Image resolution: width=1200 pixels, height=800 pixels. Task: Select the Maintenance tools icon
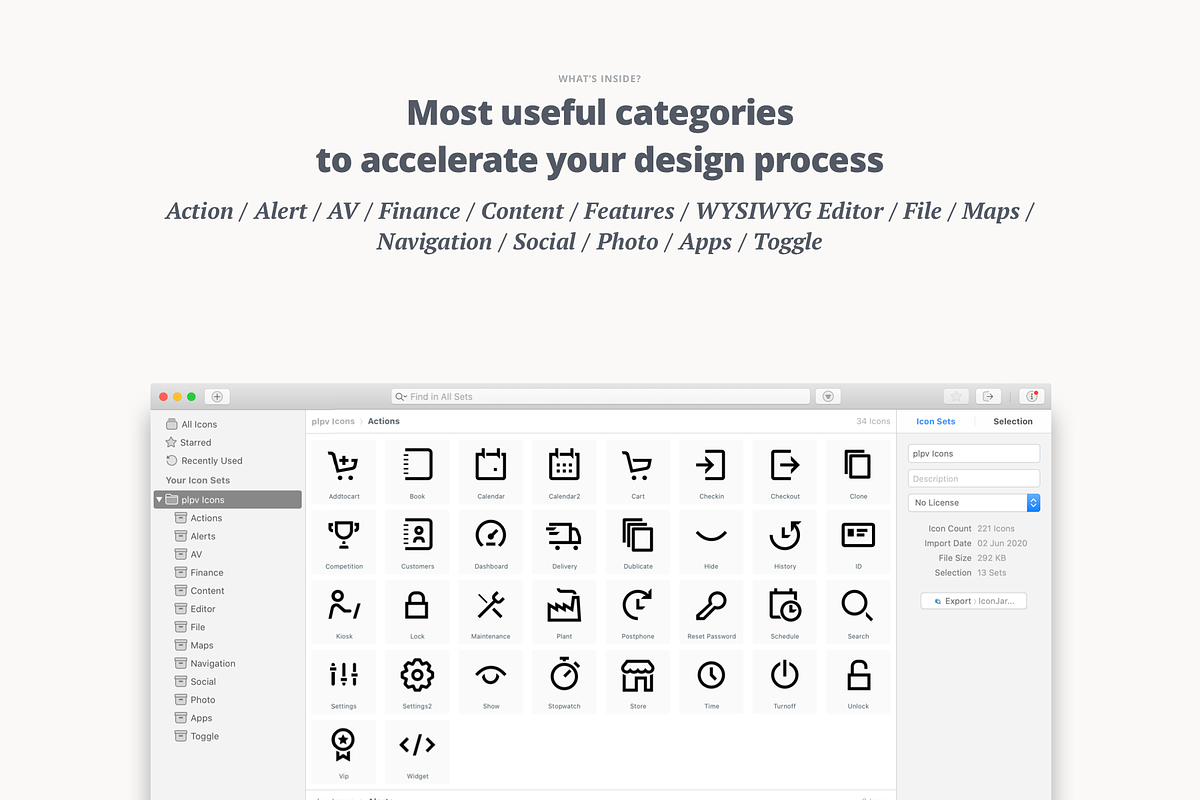(491, 607)
